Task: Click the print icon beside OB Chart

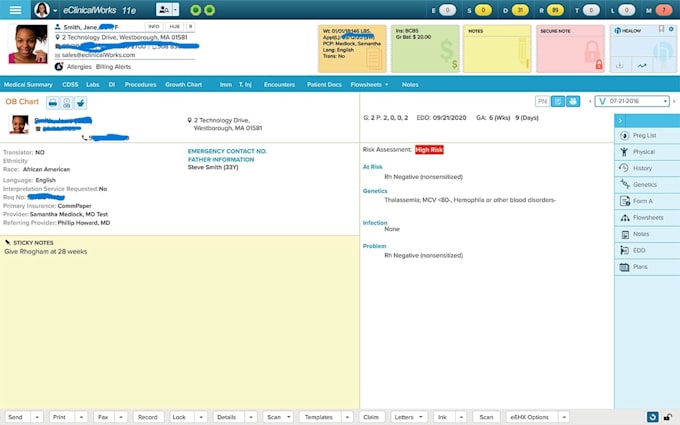Action: 52,103
